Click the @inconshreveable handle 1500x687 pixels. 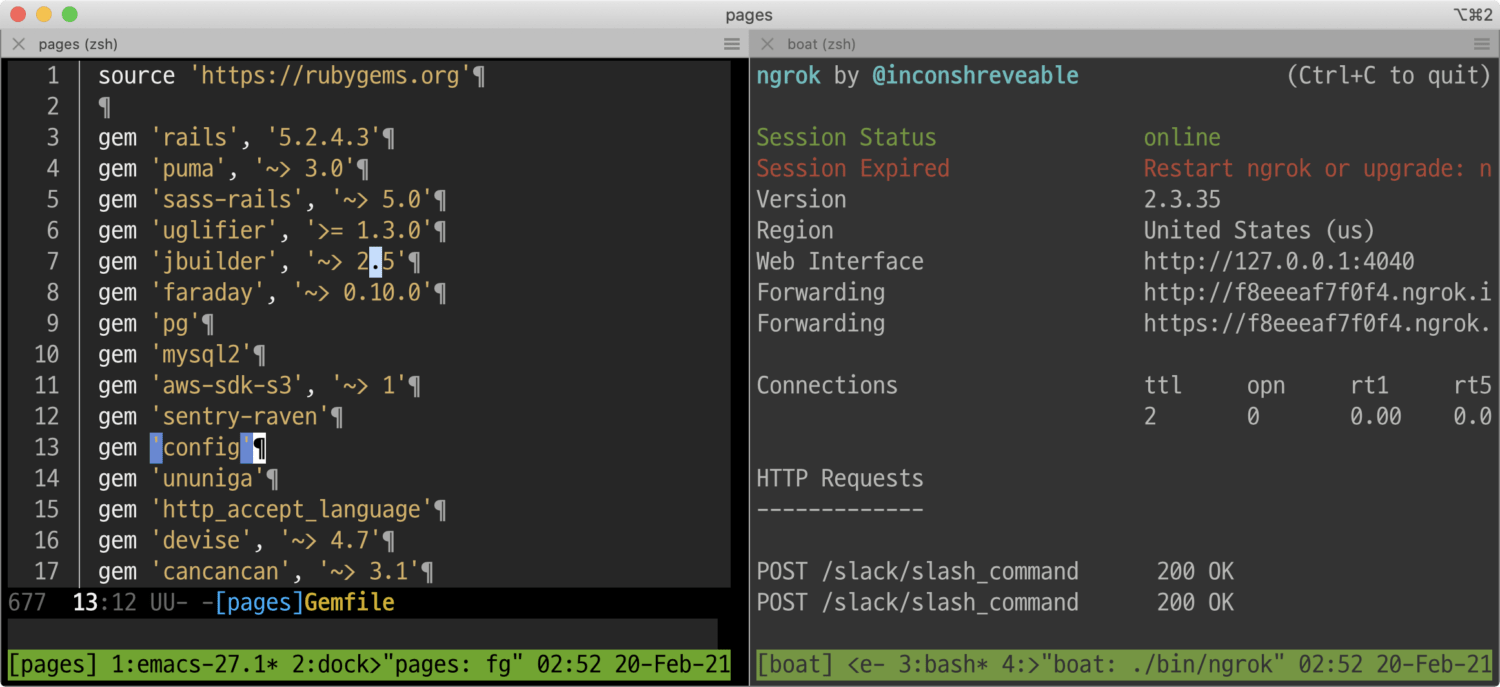pyautogui.click(x=976, y=76)
